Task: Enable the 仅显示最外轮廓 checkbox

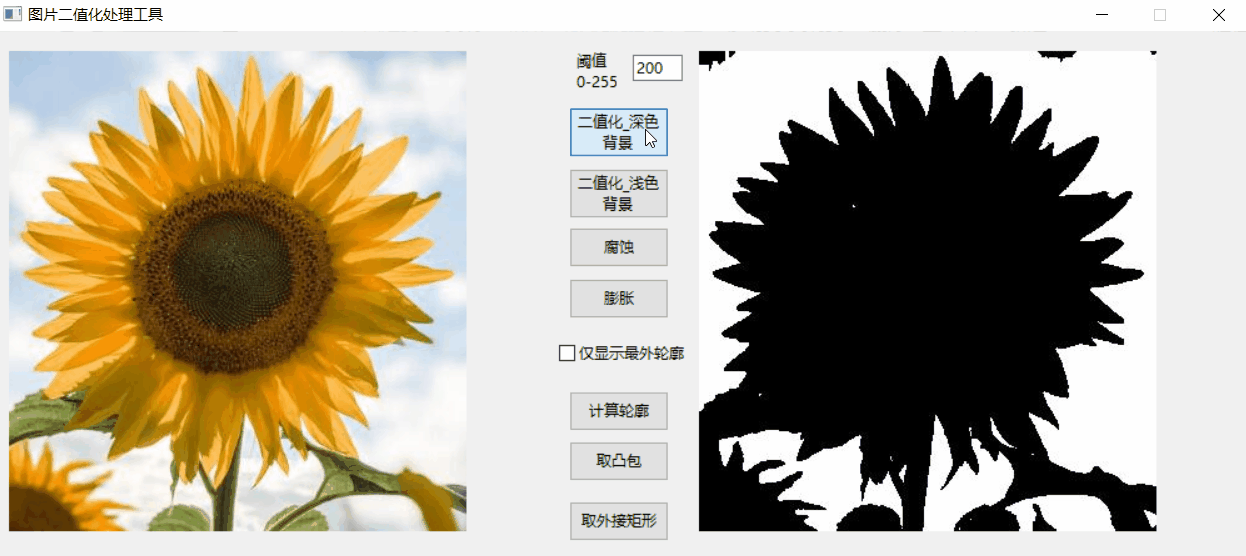Action: coord(567,353)
